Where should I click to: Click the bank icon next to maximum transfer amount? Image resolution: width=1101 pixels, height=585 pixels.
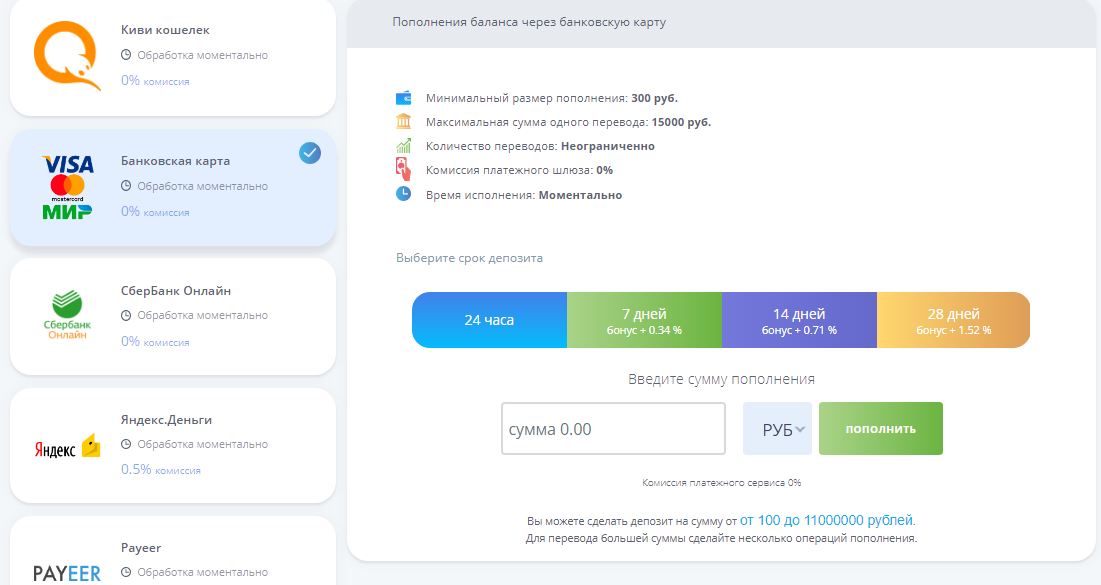(x=401, y=120)
